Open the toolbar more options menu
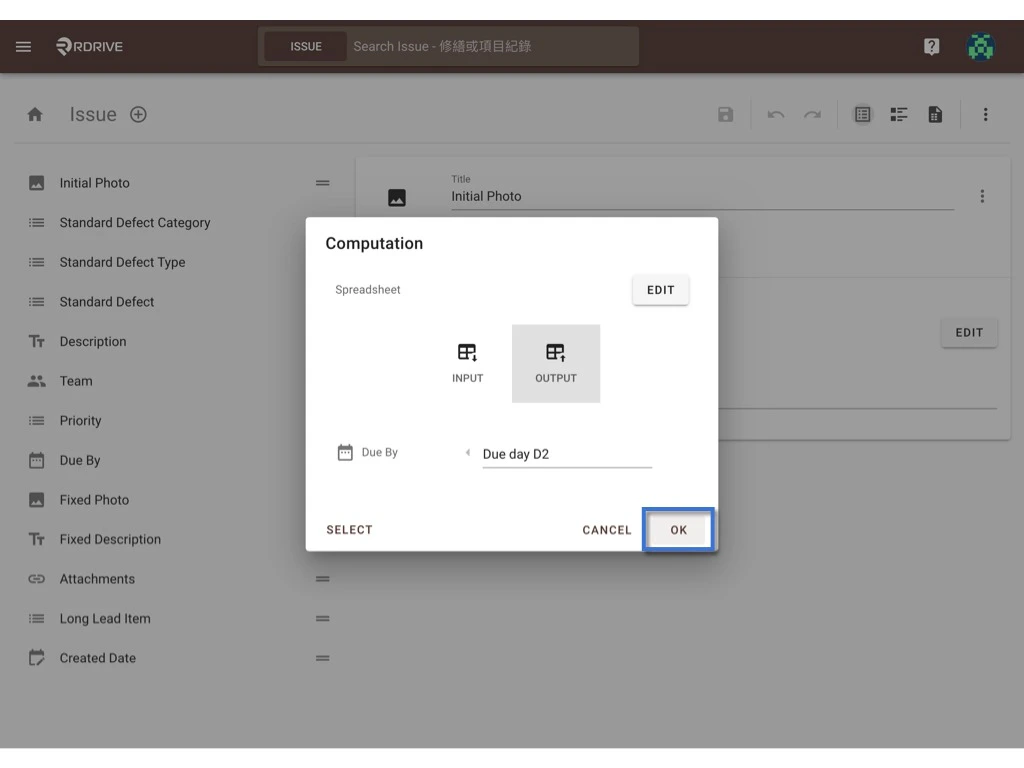This screenshot has width=1024, height=768. click(985, 115)
